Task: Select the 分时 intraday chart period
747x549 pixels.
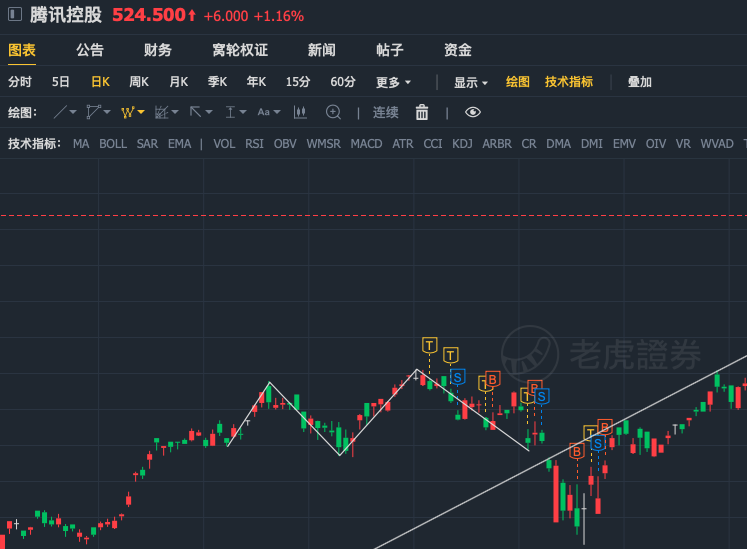Action: (20, 82)
